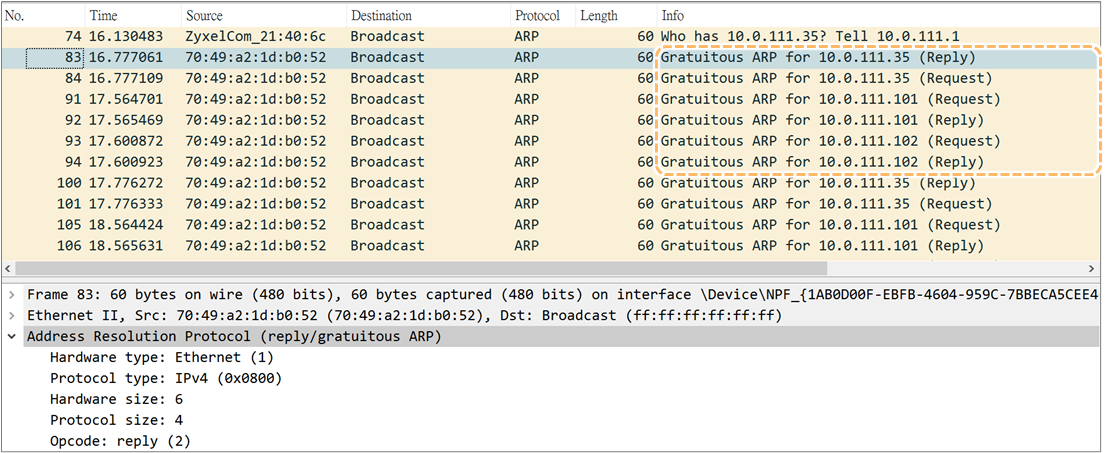This screenshot has height=453, width=1107.
Task: Sort by the Source column header
Action: 264,16
